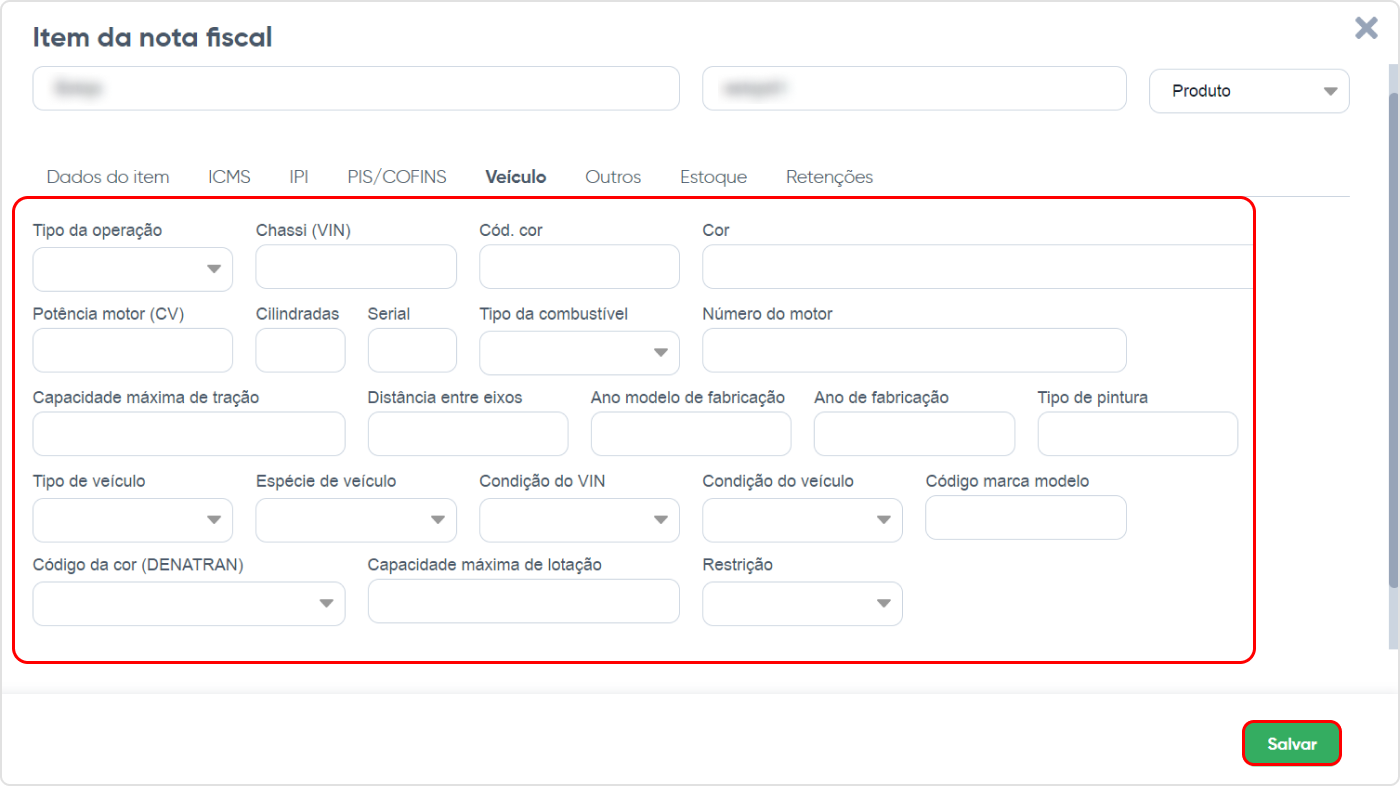Switch to the PIS/COFINS tab
The image size is (1400, 786).
[x=396, y=176]
